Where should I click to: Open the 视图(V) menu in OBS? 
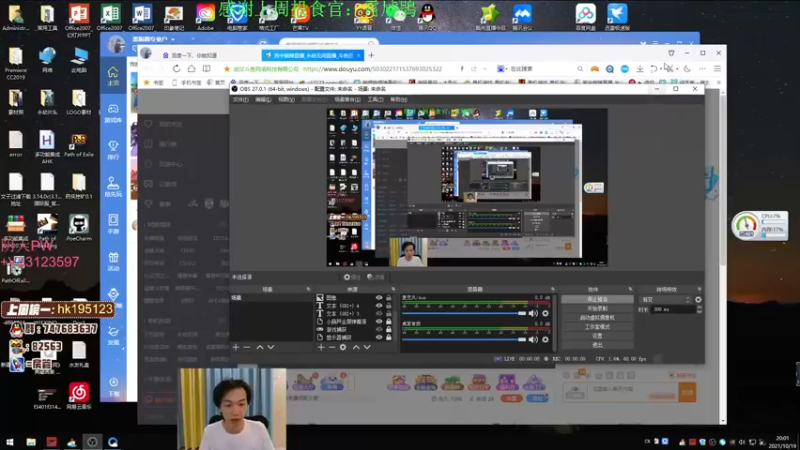click(286, 99)
